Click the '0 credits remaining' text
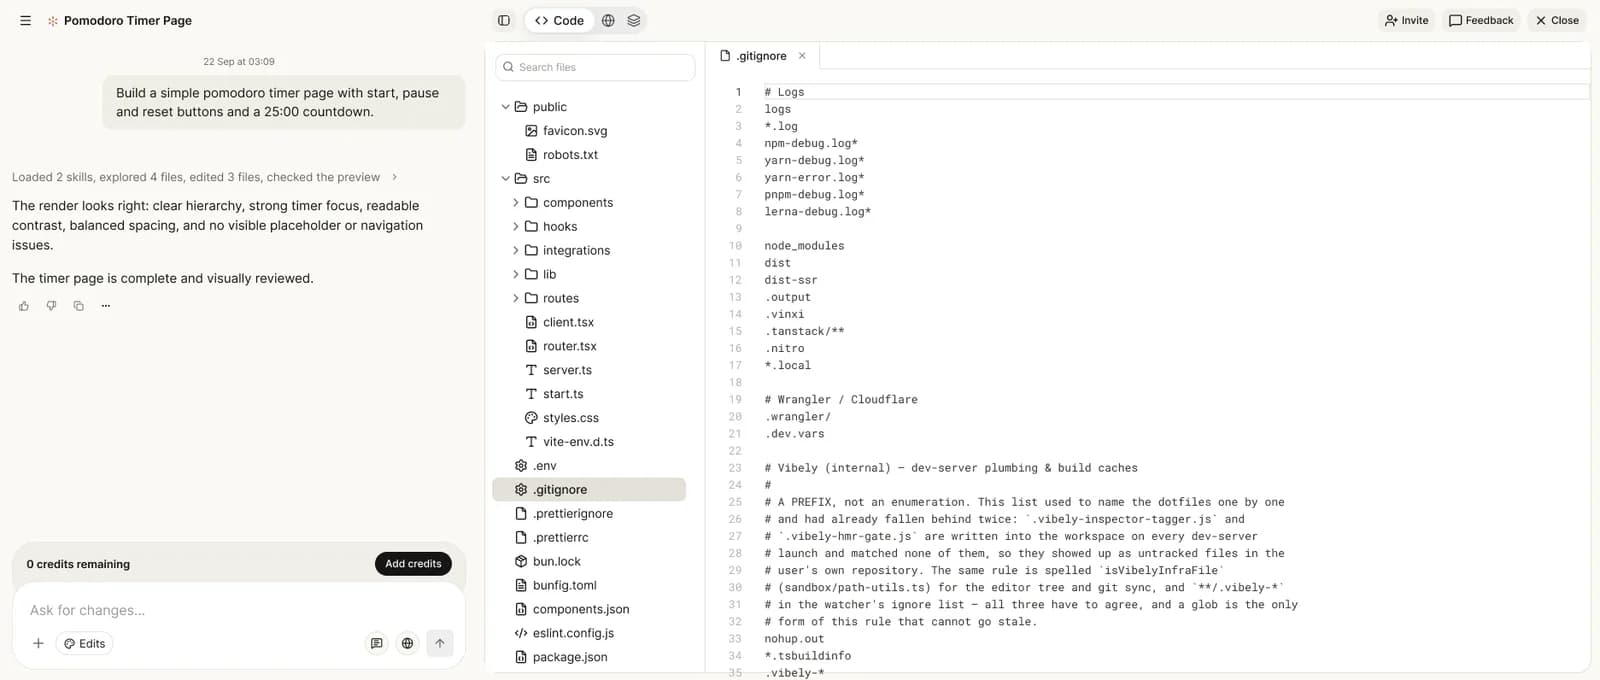Image resolution: width=1600 pixels, height=680 pixels. pyautogui.click(x=78, y=564)
